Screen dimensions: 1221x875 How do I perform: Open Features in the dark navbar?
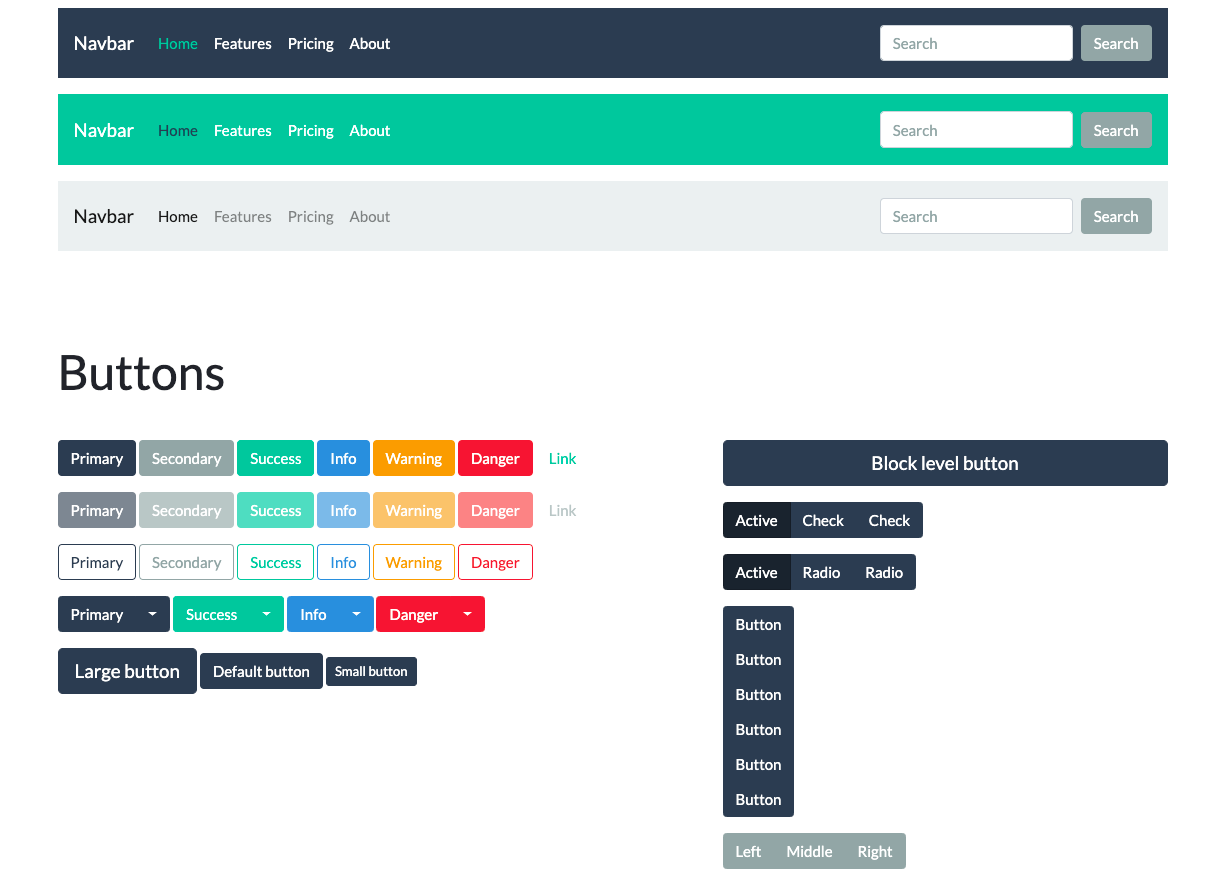click(x=243, y=43)
